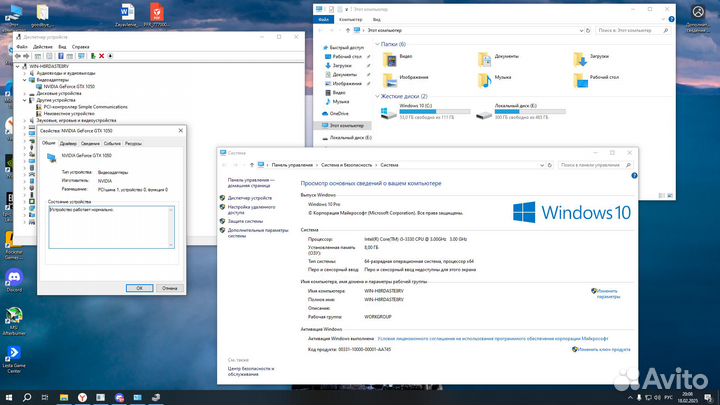Click Изменить параметры link
720x405 pixels.
pos(608,294)
